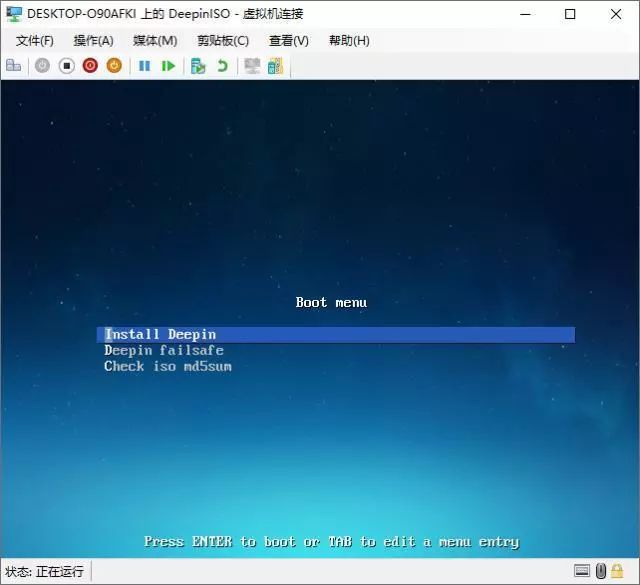Image resolution: width=640 pixels, height=585 pixels.
Task: Select the Install Deepin boot entry
Action: coord(336,335)
